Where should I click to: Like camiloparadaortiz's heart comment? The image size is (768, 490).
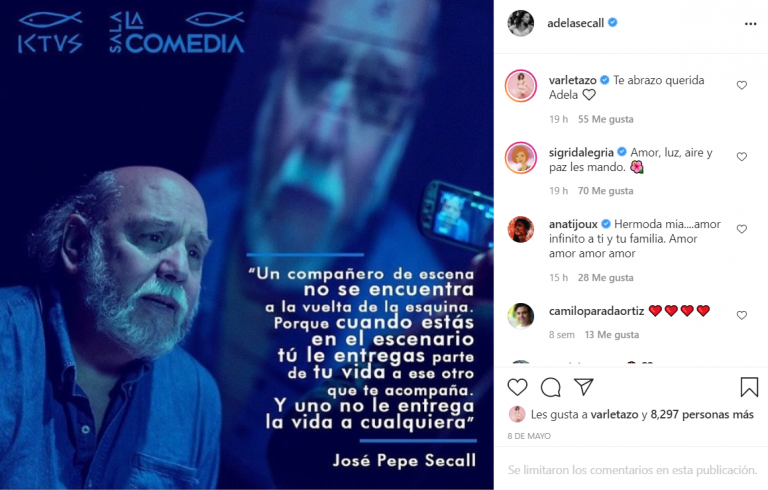(742, 315)
